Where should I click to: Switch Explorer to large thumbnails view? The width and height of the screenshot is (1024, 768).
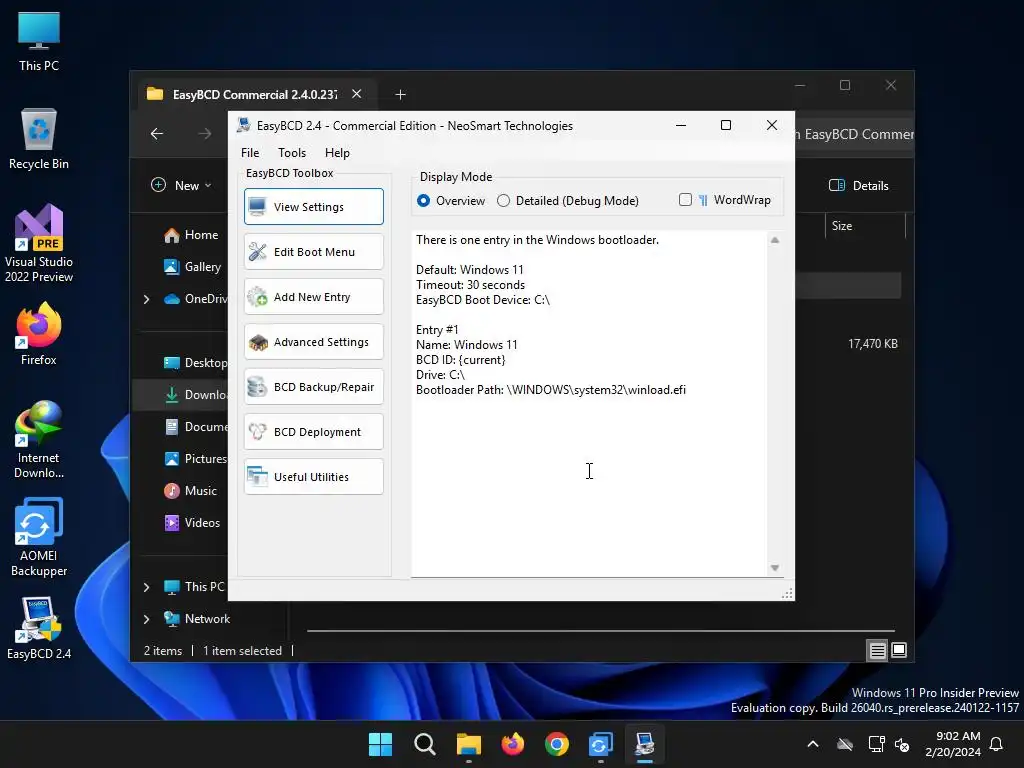click(x=899, y=650)
